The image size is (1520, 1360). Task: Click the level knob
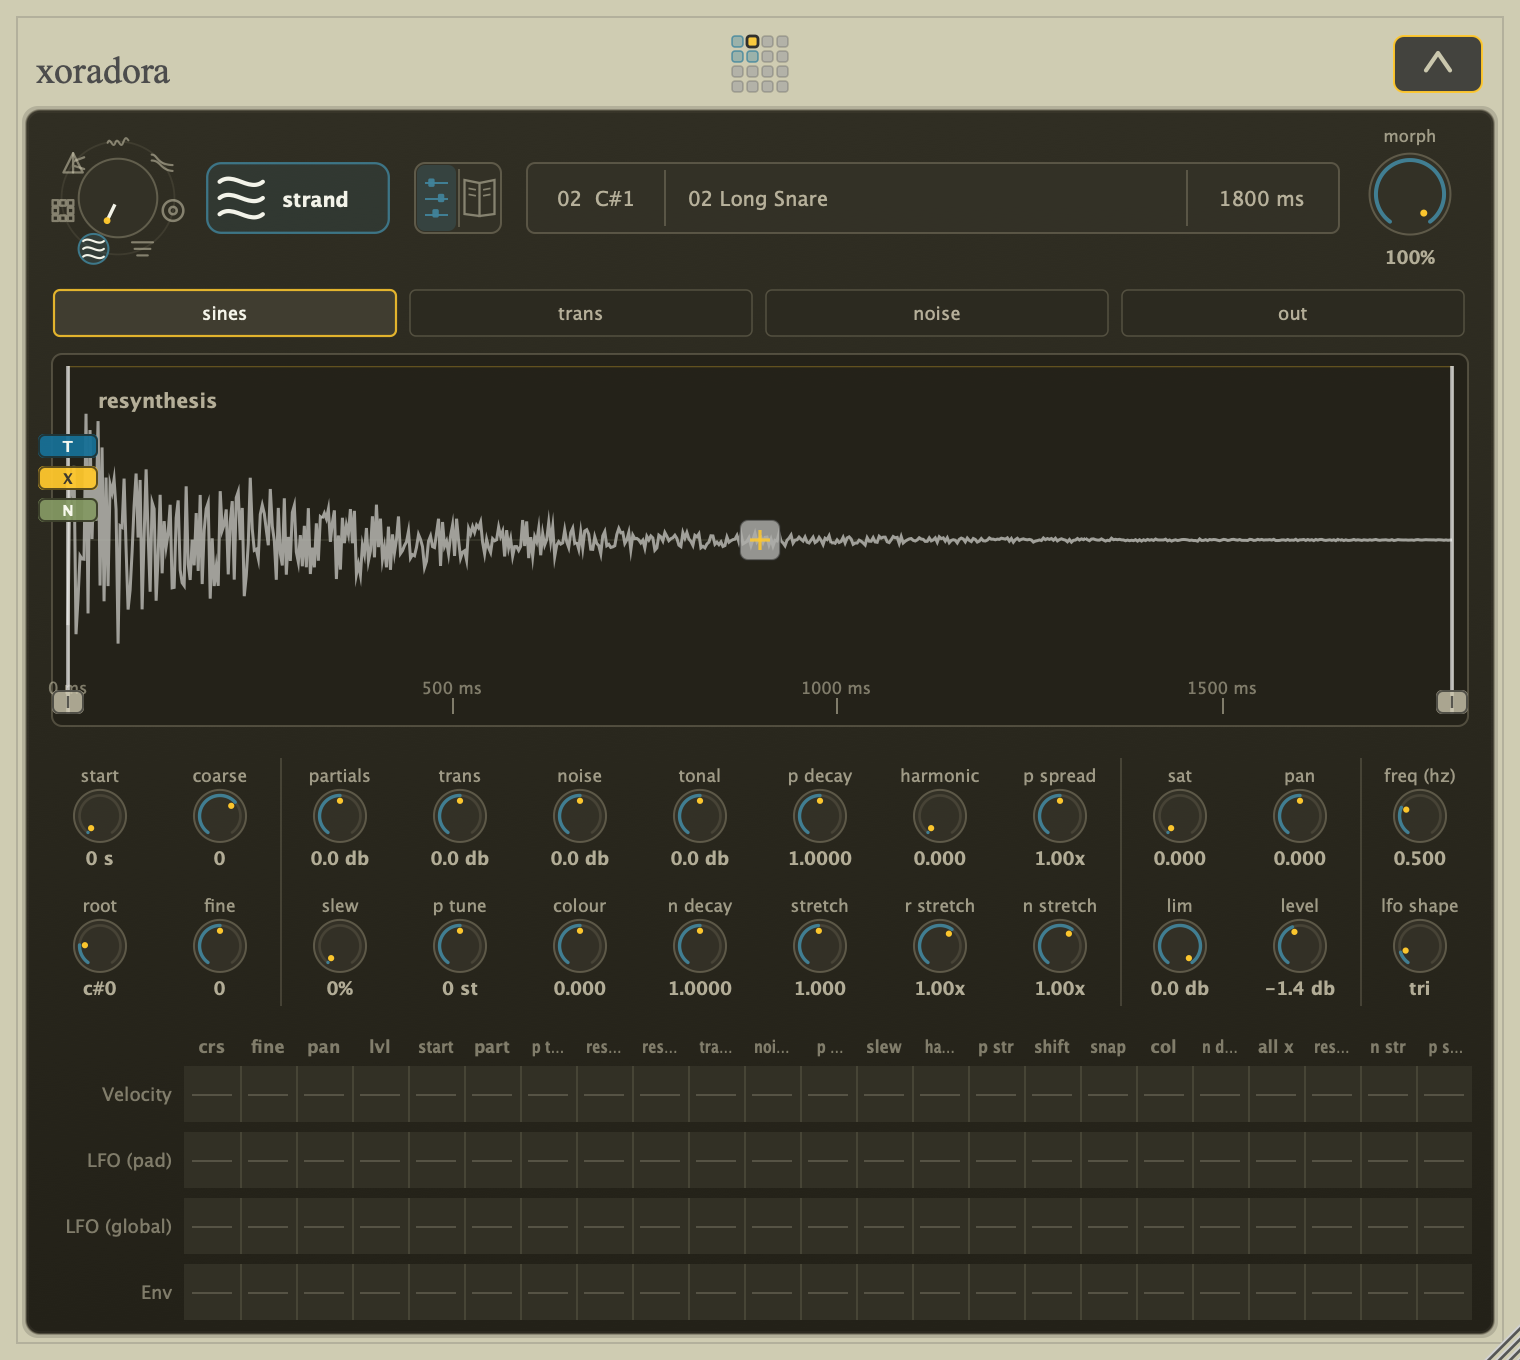[1300, 946]
